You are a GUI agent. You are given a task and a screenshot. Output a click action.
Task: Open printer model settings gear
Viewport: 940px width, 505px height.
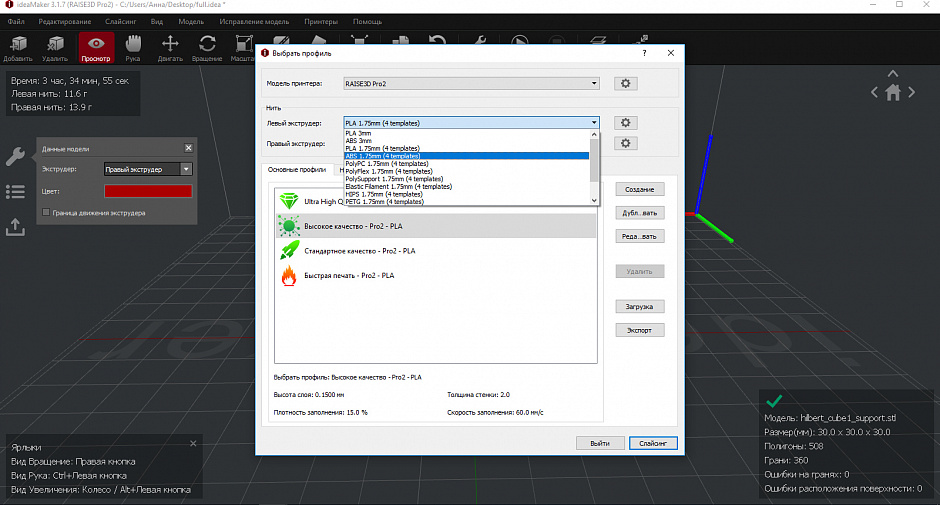click(x=625, y=83)
